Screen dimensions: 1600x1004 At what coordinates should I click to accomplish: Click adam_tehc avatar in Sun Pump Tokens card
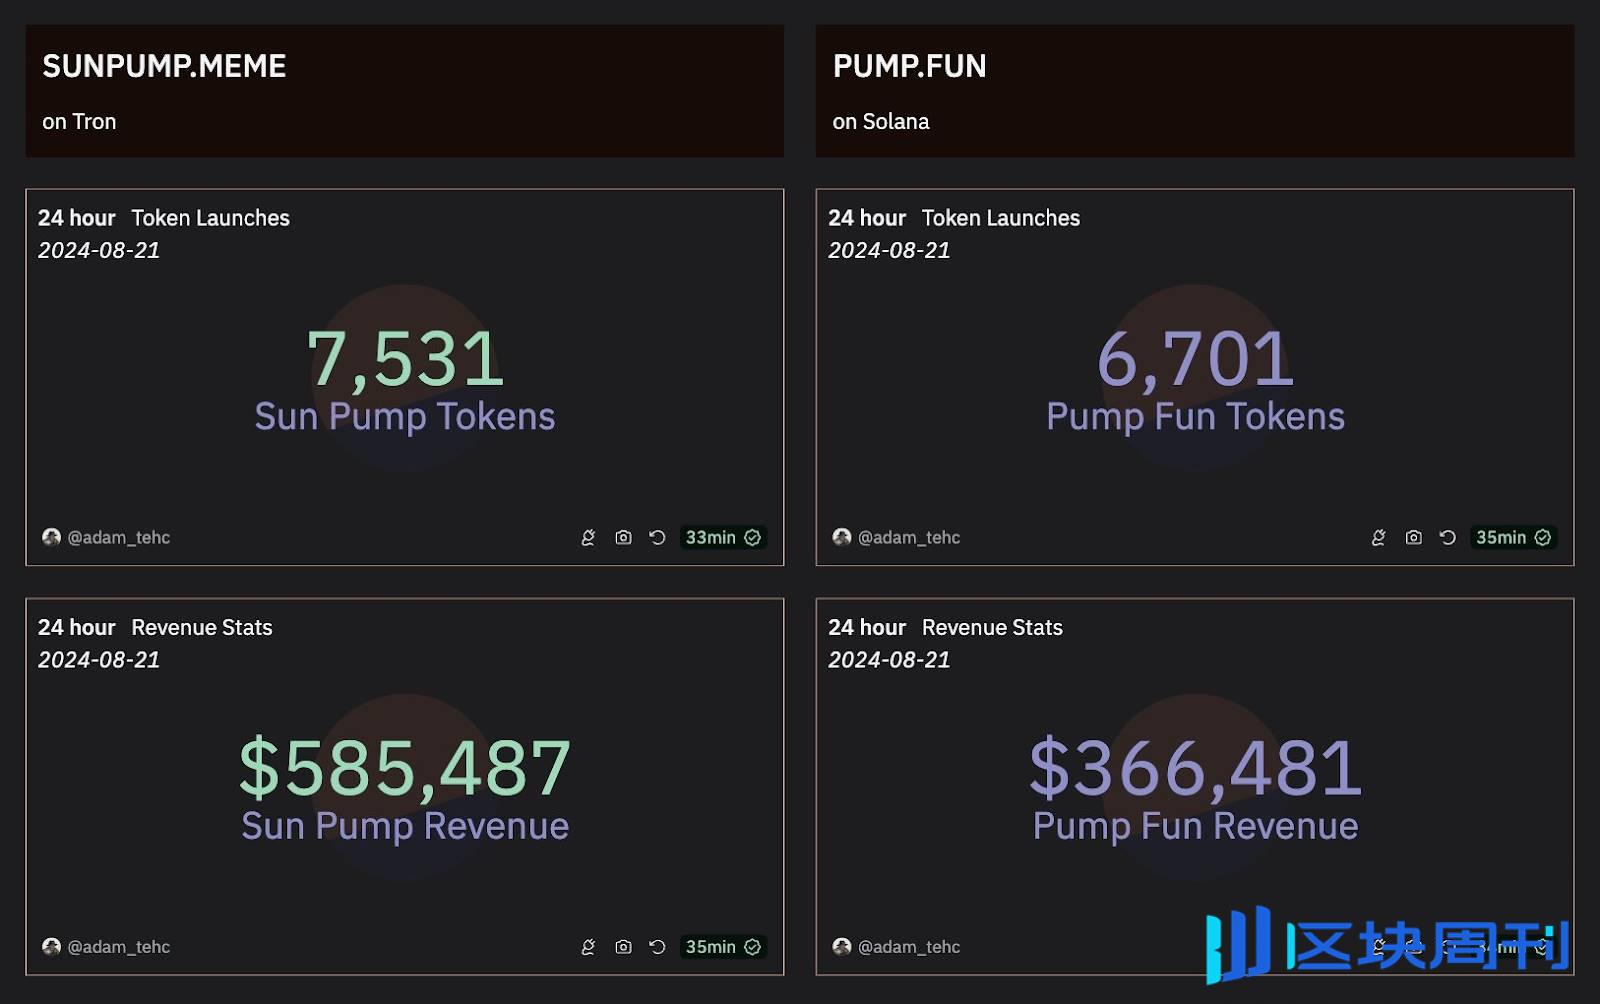tap(51, 537)
